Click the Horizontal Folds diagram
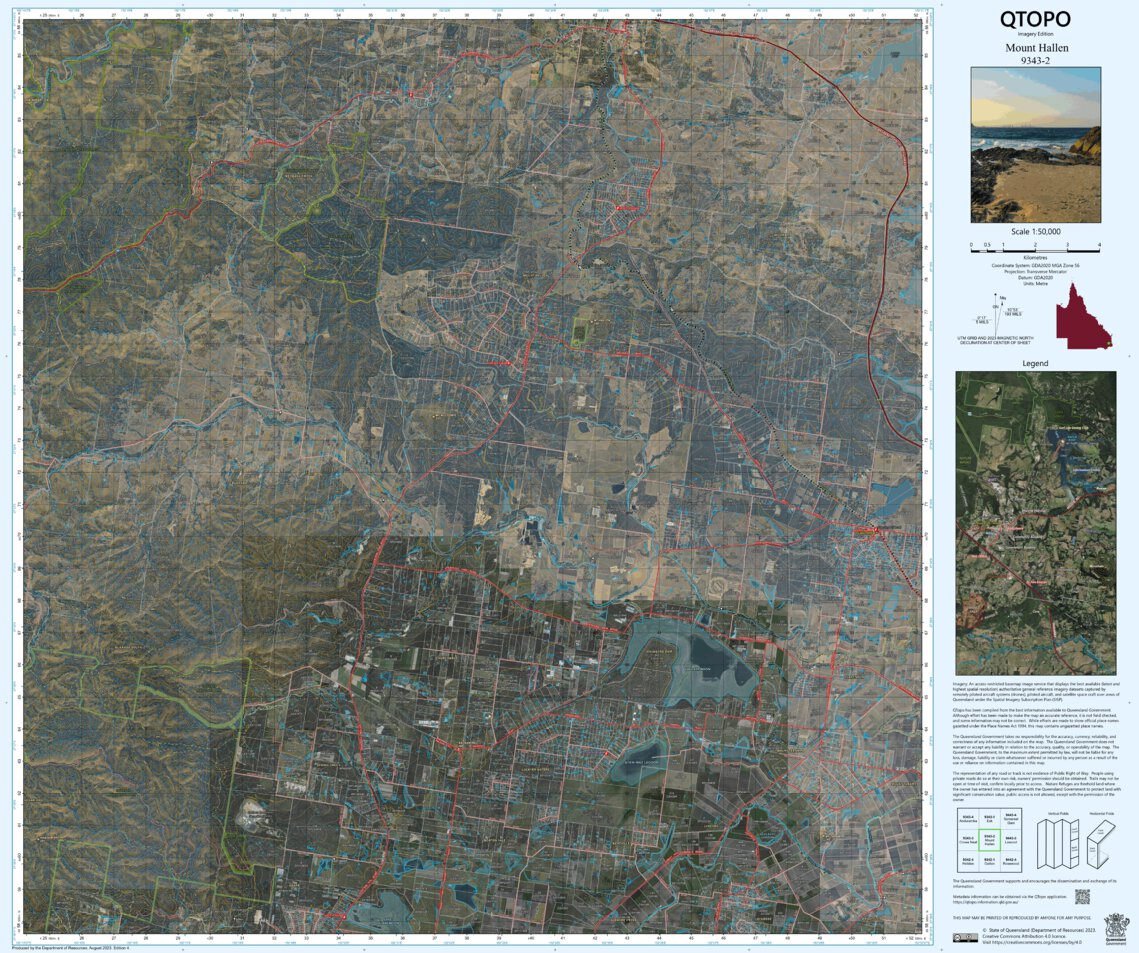This screenshot has width=1139, height=953. pos(1099,842)
